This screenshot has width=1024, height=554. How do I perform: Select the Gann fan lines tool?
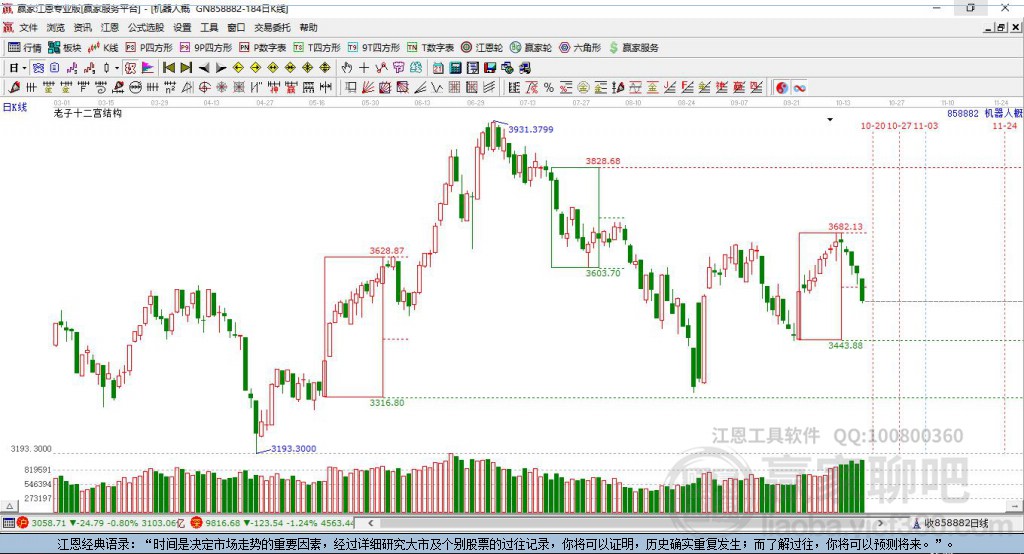[368, 88]
